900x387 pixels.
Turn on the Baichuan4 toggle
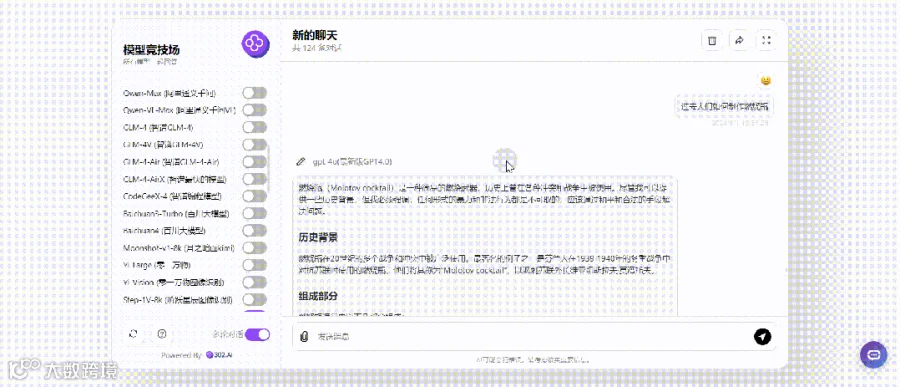tap(255, 231)
